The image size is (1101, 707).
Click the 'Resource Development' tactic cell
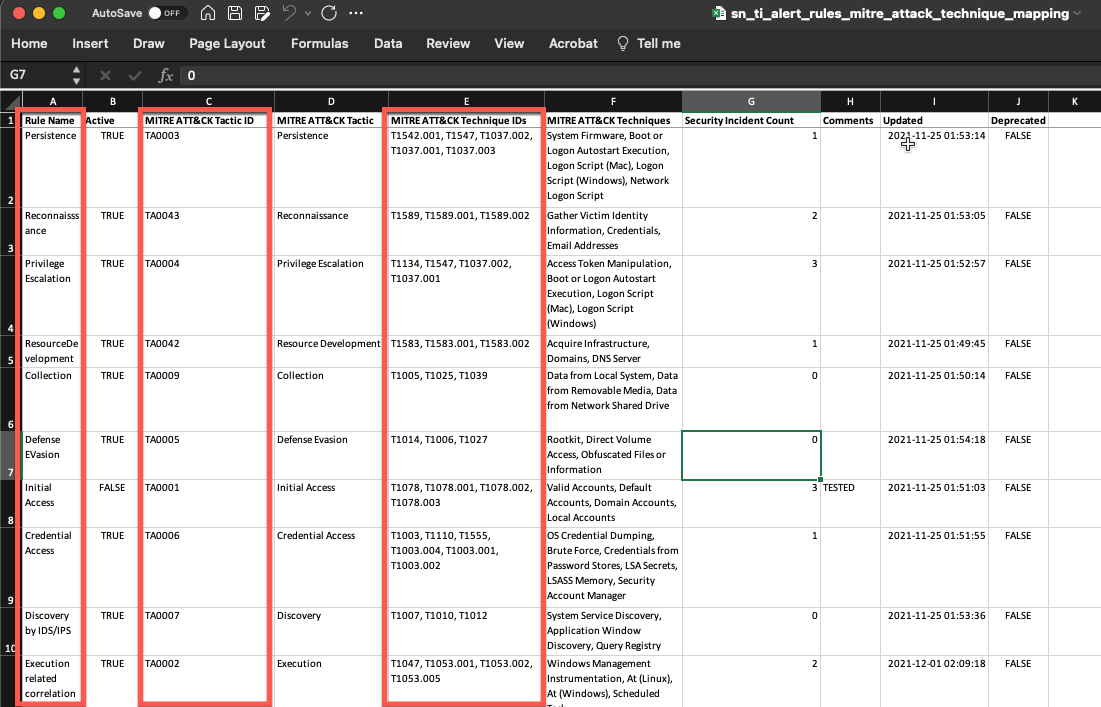click(x=331, y=351)
